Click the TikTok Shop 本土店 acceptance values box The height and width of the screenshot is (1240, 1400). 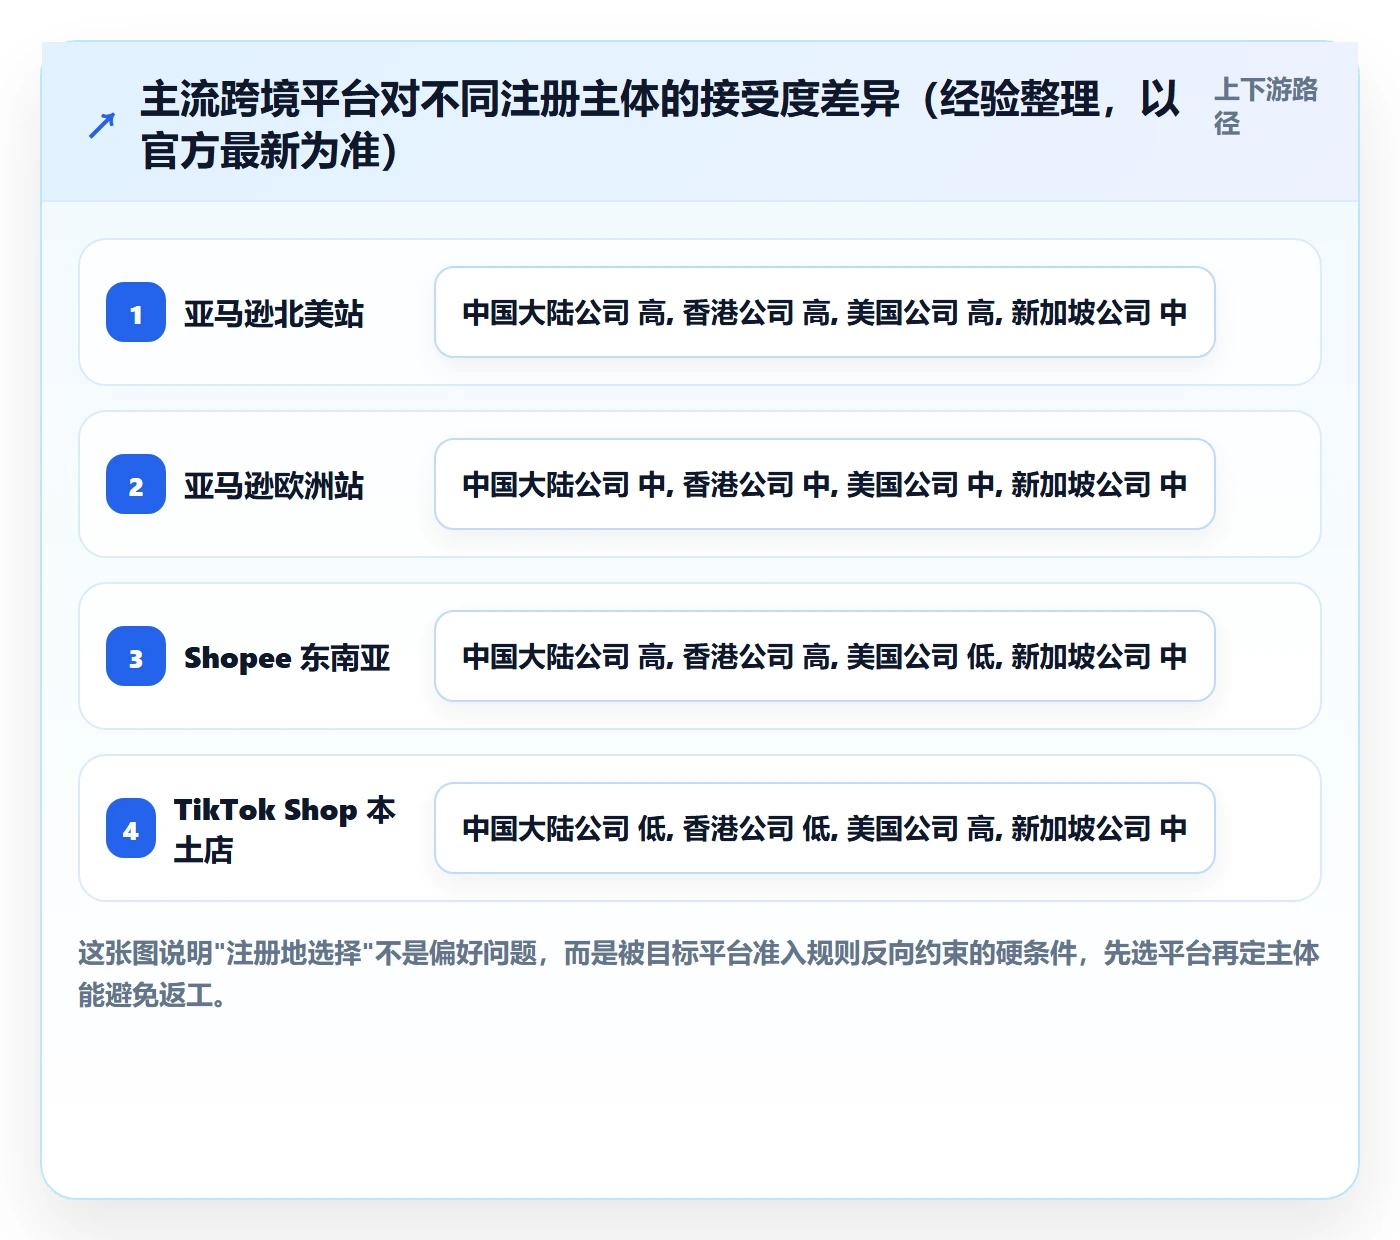click(825, 828)
